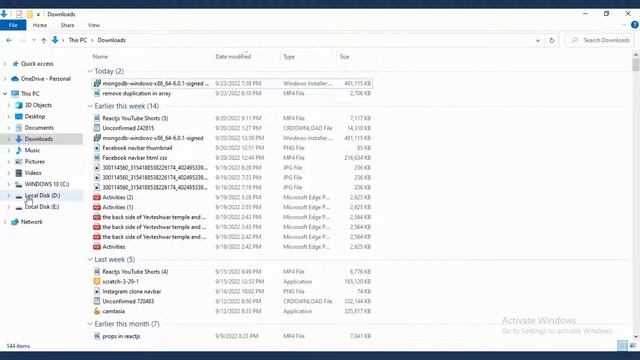Click icon of scratch-3-29-1 application
This screenshot has height=360, width=640.
(97, 281)
